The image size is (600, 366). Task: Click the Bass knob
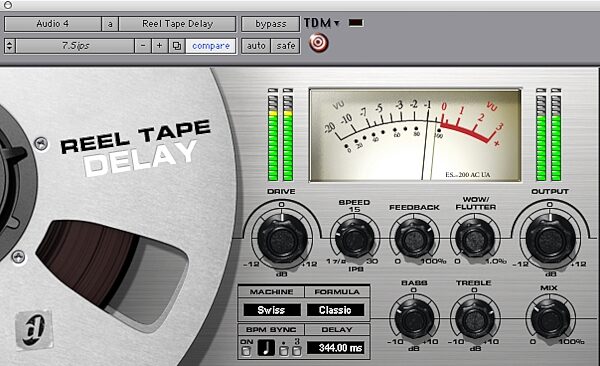pyautogui.click(x=414, y=319)
